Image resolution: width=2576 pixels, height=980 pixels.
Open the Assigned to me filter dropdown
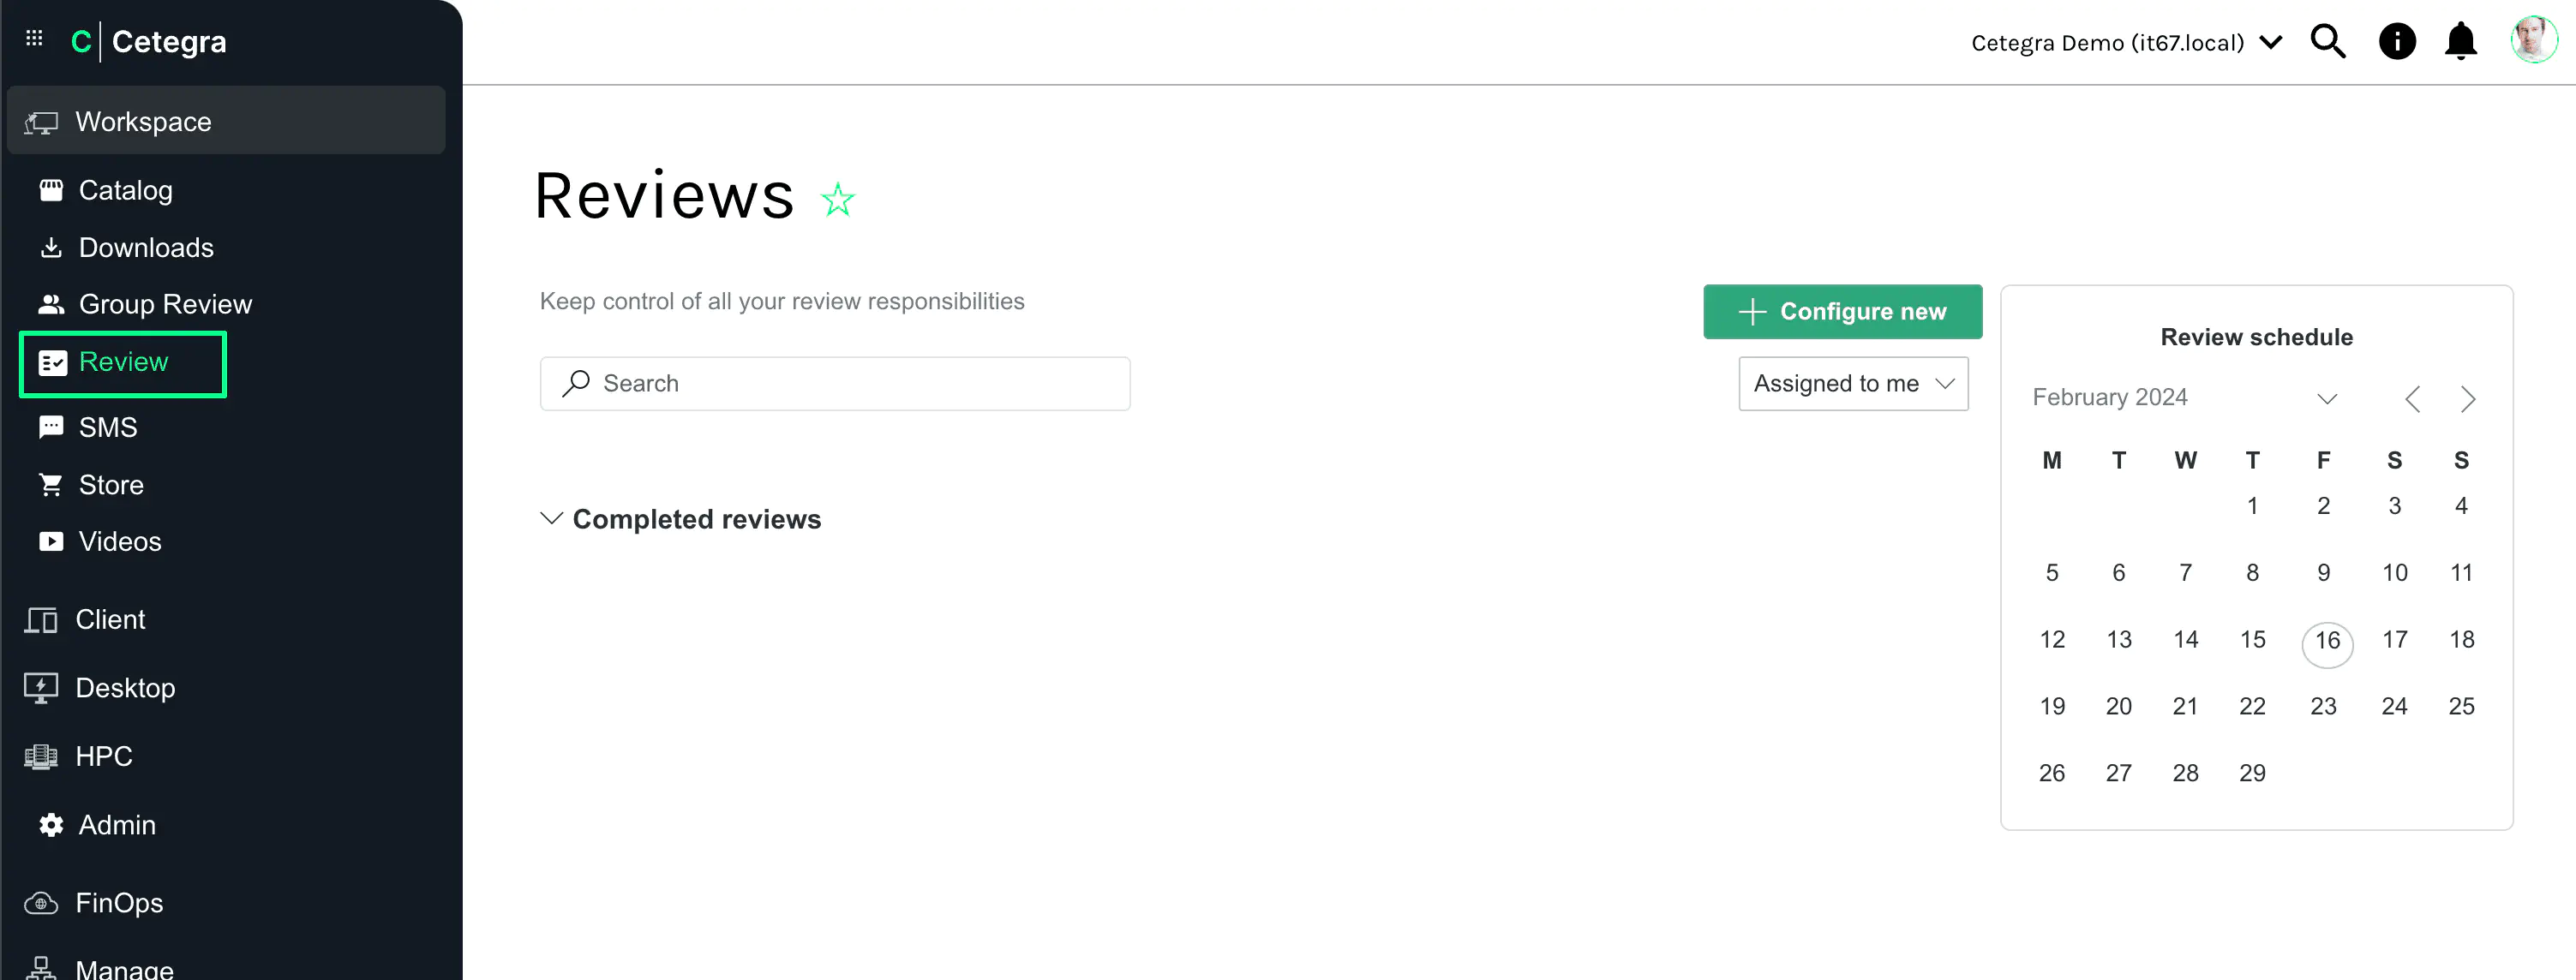coord(1852,383)
